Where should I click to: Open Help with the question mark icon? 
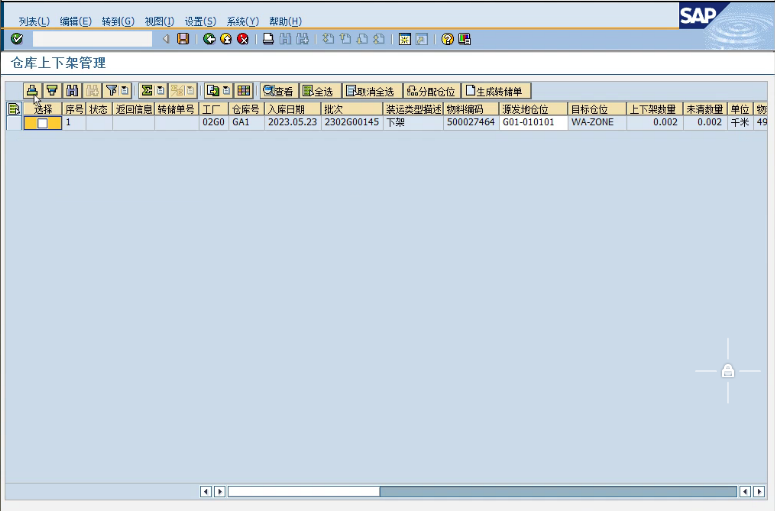[447, 39]
